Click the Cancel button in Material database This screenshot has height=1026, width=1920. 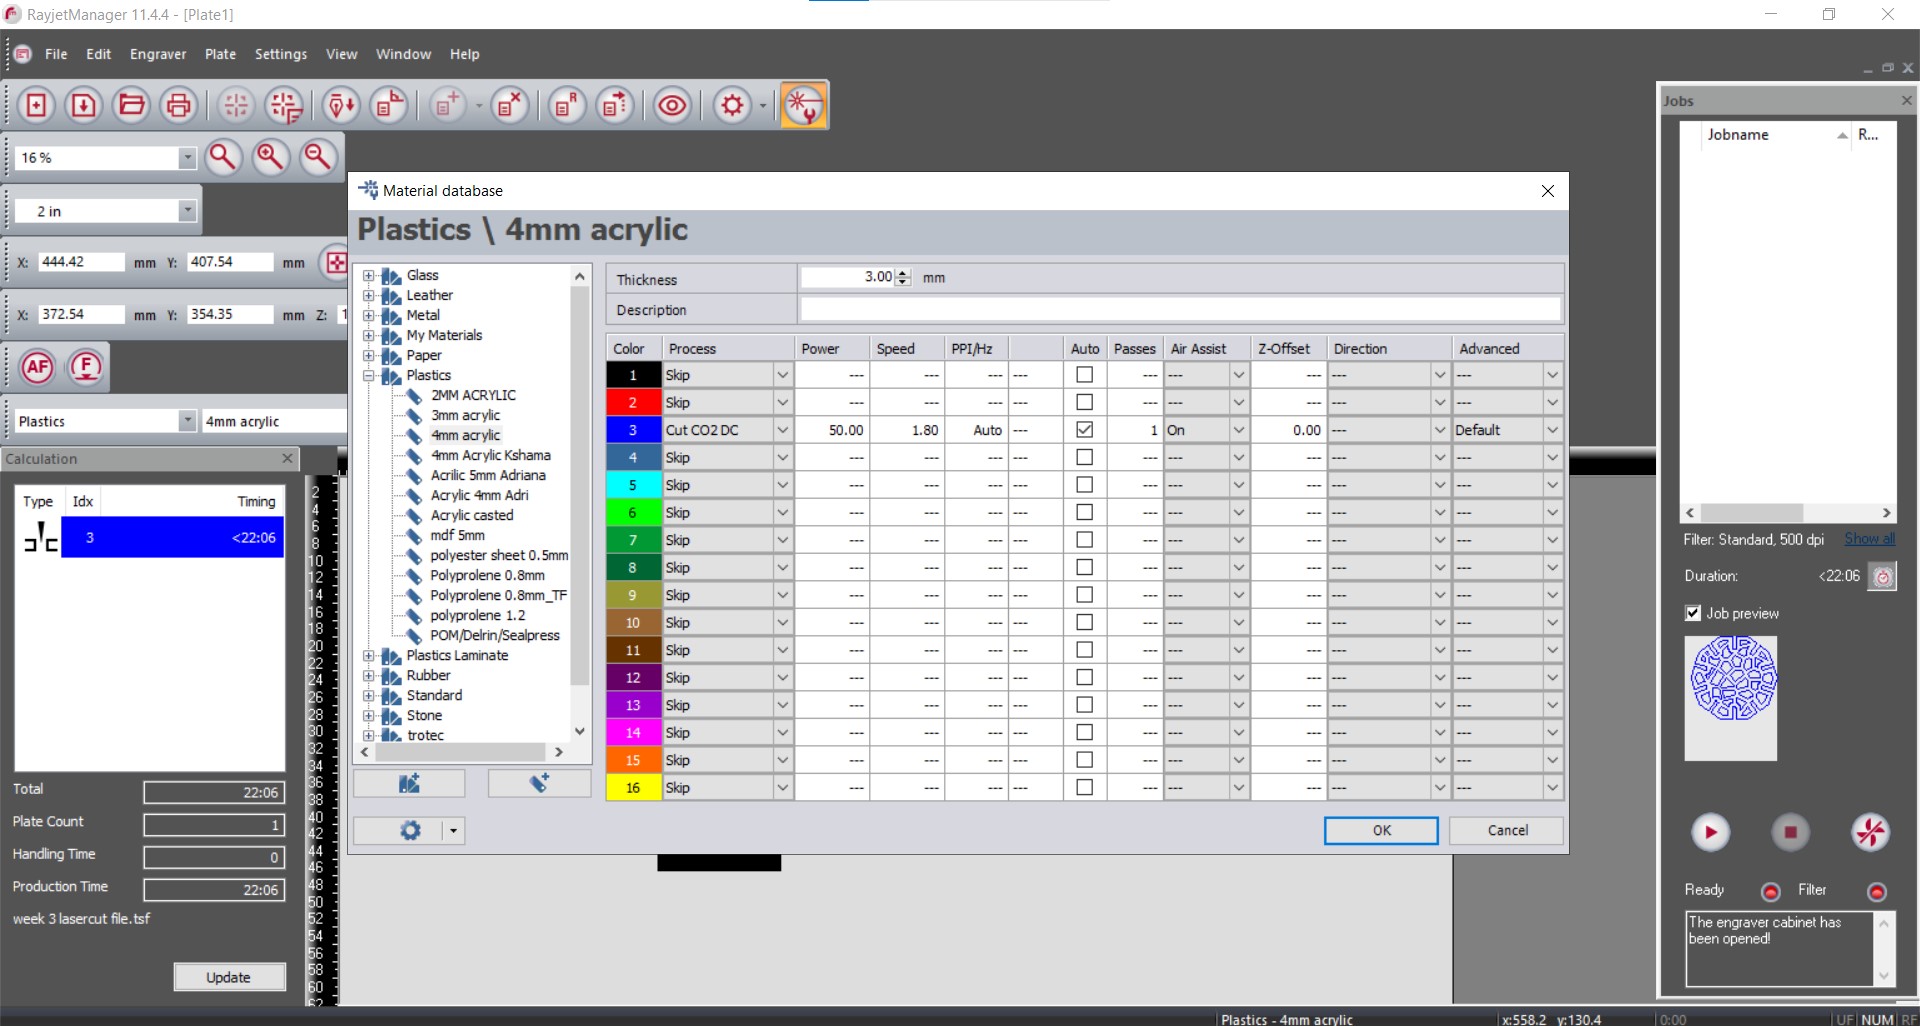tap(1507, 830)
